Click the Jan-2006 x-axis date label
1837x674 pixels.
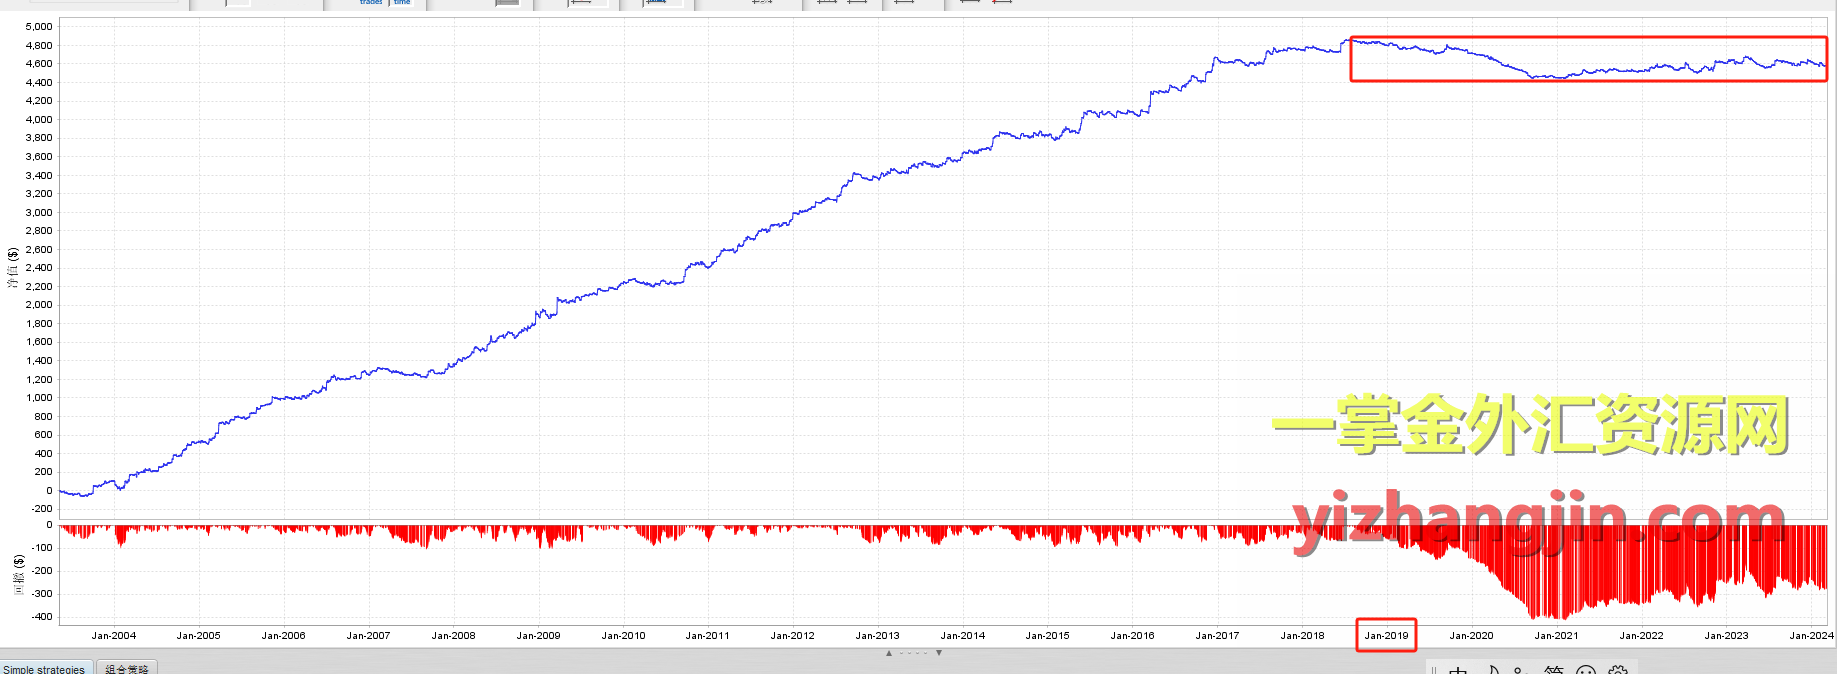[284, 636]
